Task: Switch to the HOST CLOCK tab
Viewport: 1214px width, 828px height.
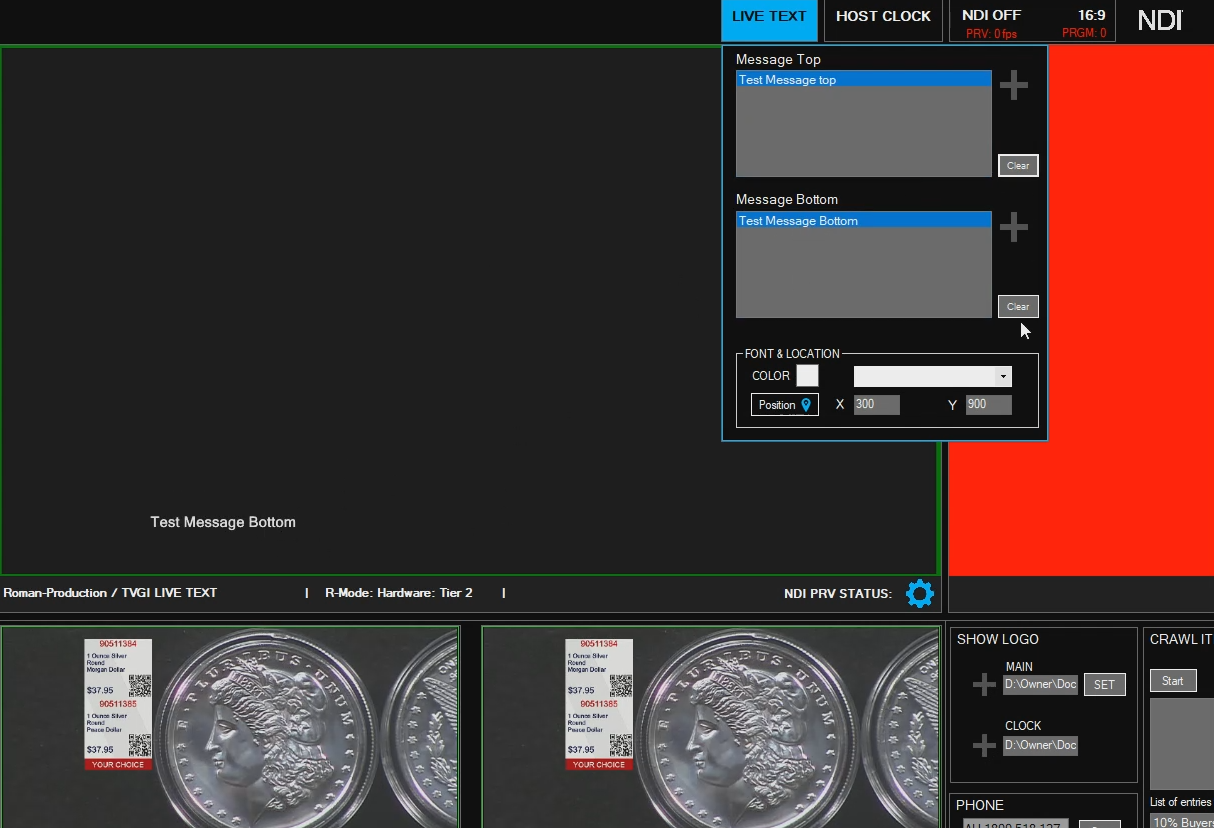Action: point(883,16)
